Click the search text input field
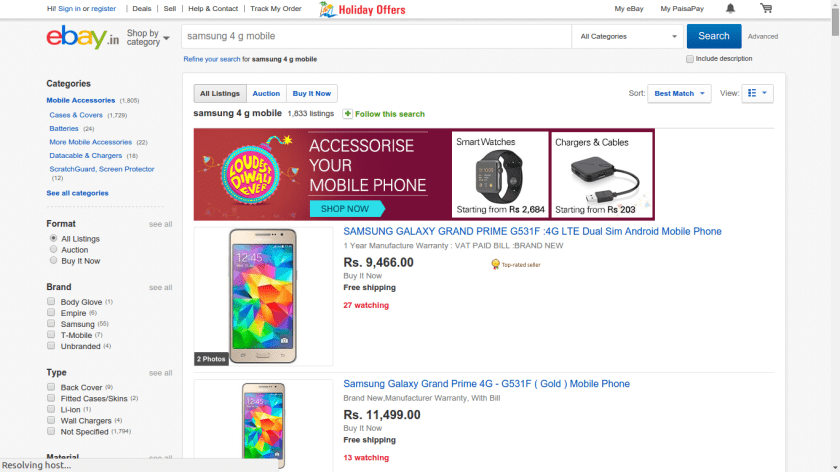Viewport: 840px width, 472px height. 376,37
